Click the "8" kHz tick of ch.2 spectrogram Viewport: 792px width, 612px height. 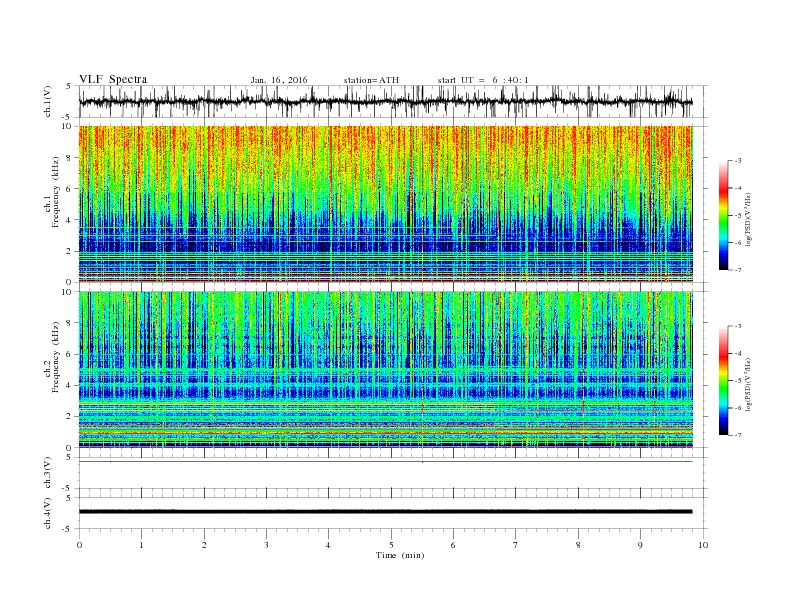pos(69,323)
